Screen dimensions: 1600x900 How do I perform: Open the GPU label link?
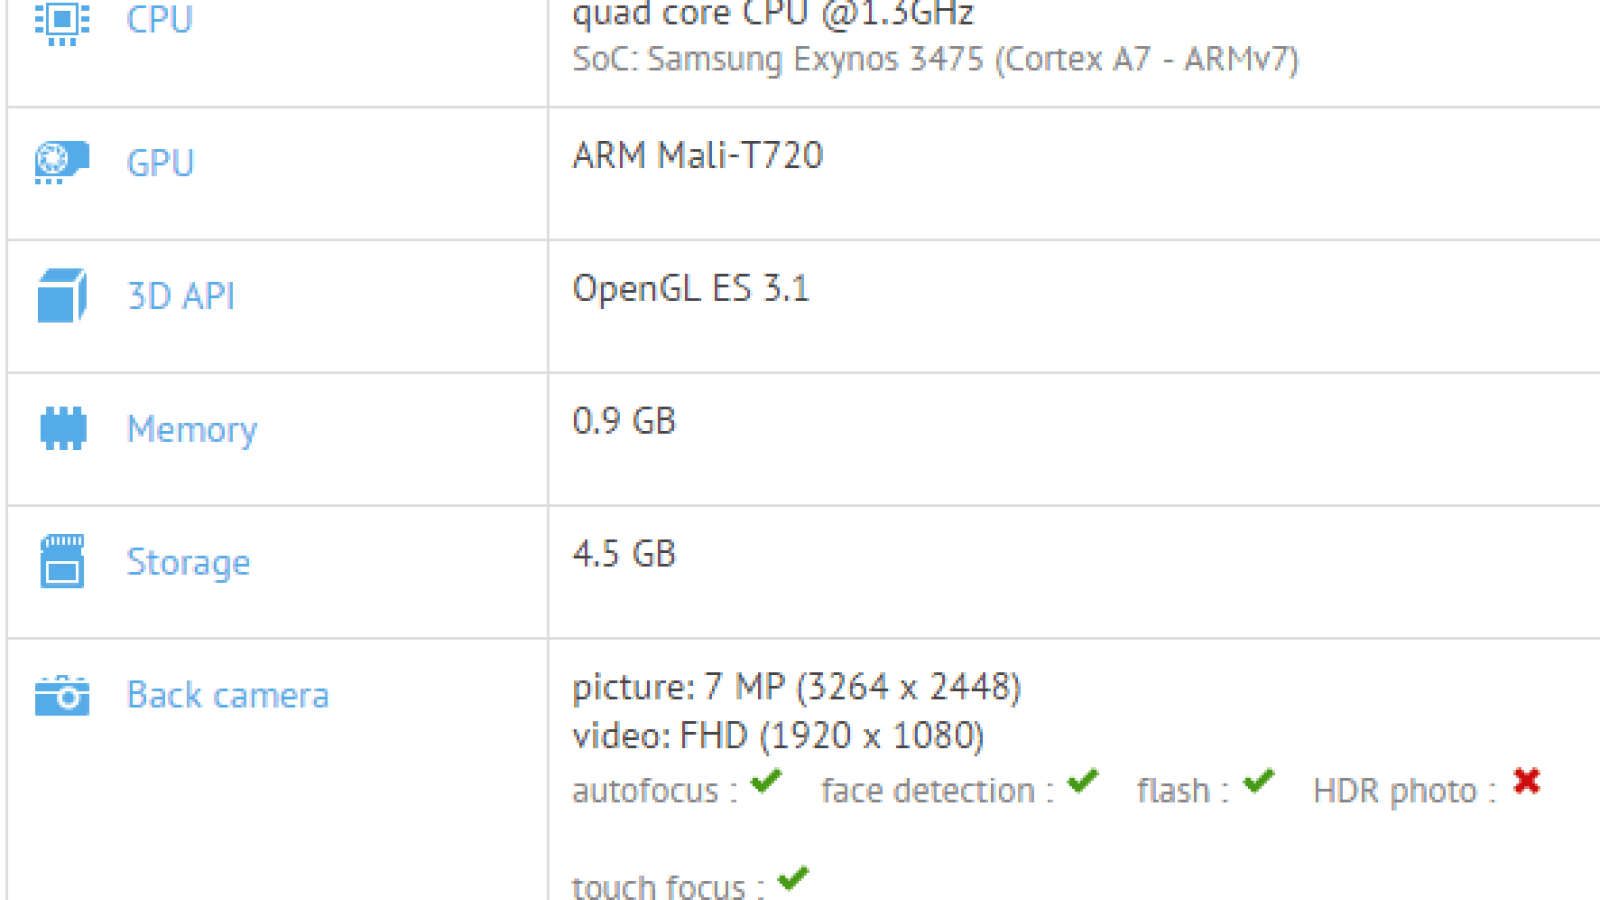160,163
